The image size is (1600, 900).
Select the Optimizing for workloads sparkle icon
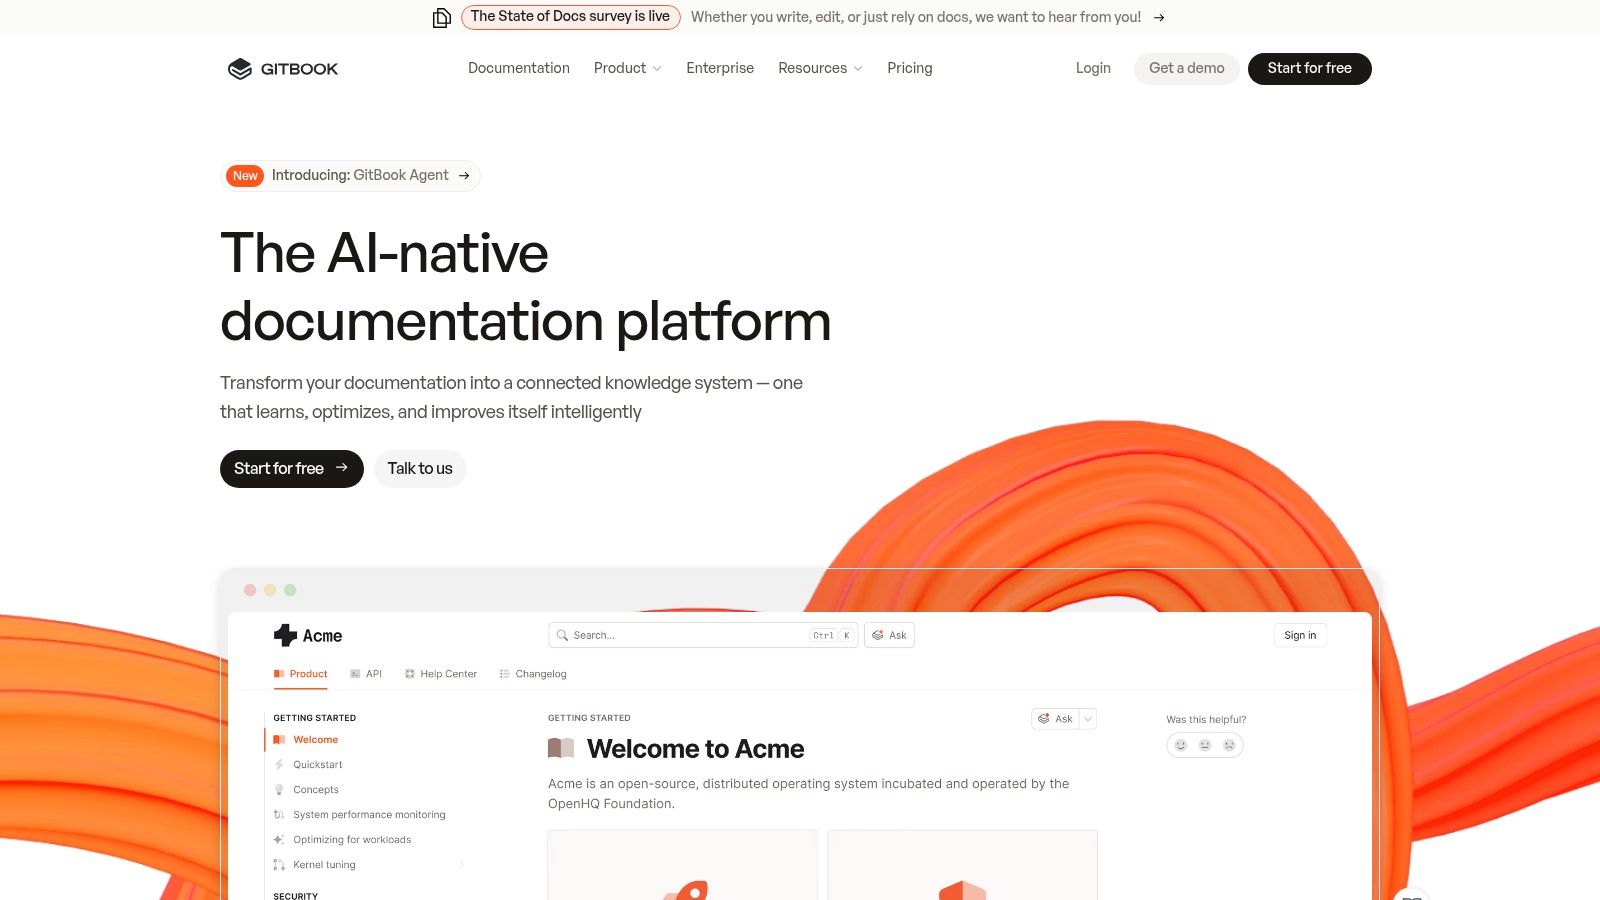point(278,839)
